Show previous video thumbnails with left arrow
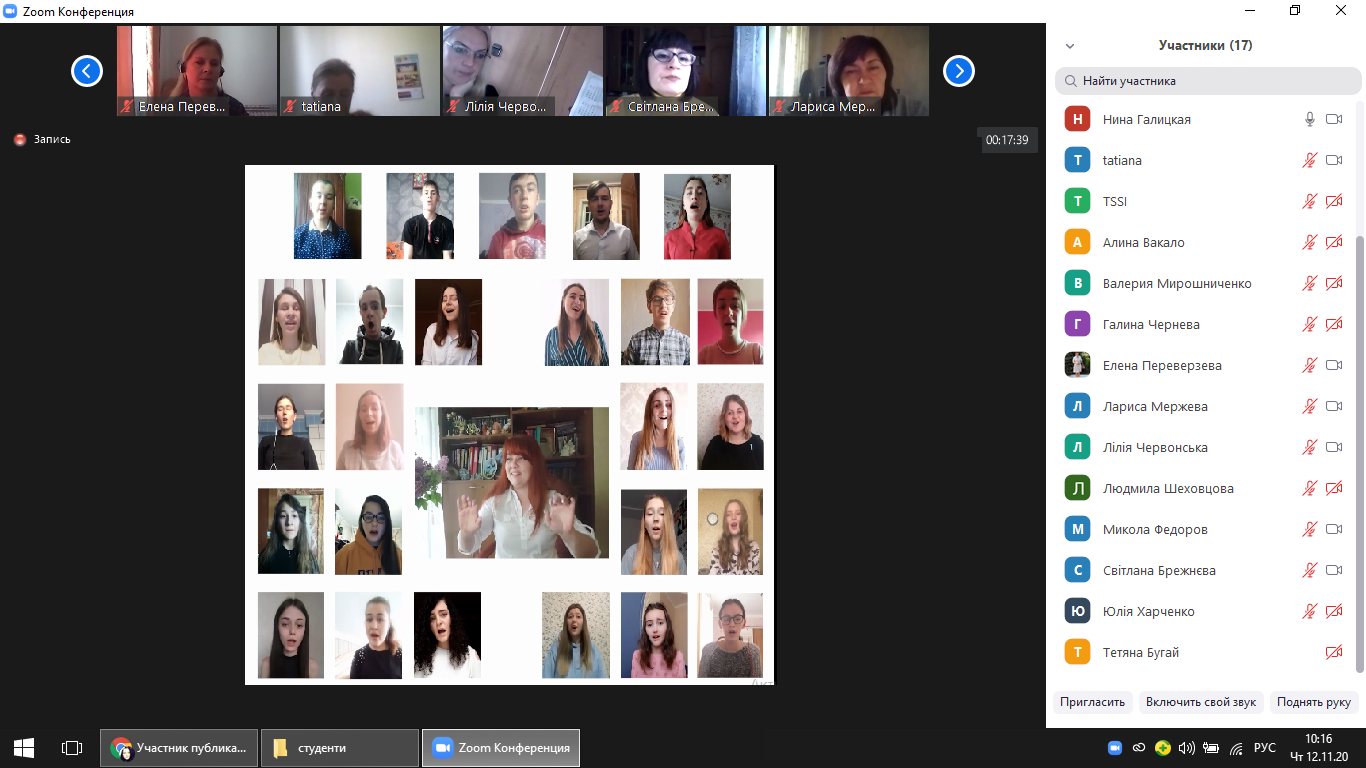This screenshot has width=1366, height=768. click(x=87, y=71)
